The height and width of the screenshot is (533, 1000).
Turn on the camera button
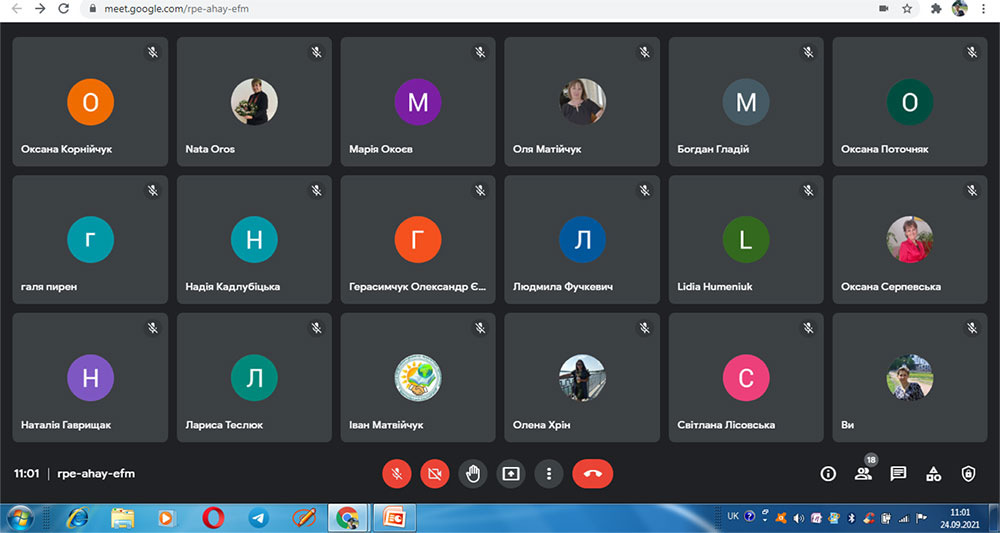point(435,474)
